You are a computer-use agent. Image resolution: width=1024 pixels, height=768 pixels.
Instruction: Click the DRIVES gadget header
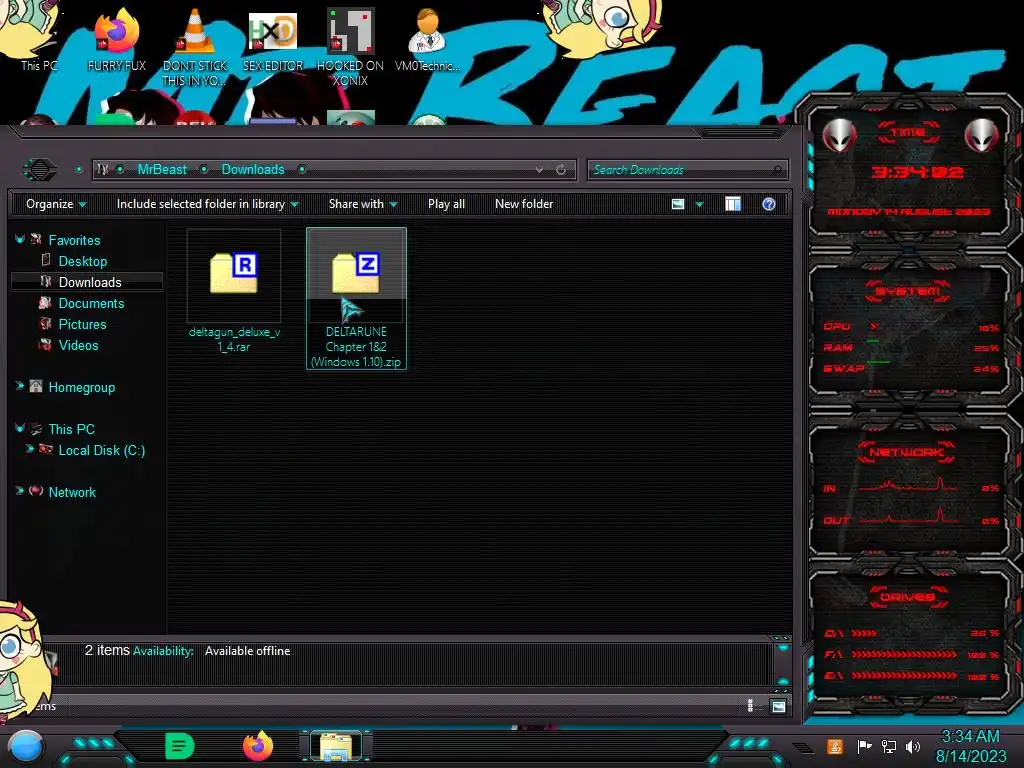[x=906, y=597]
